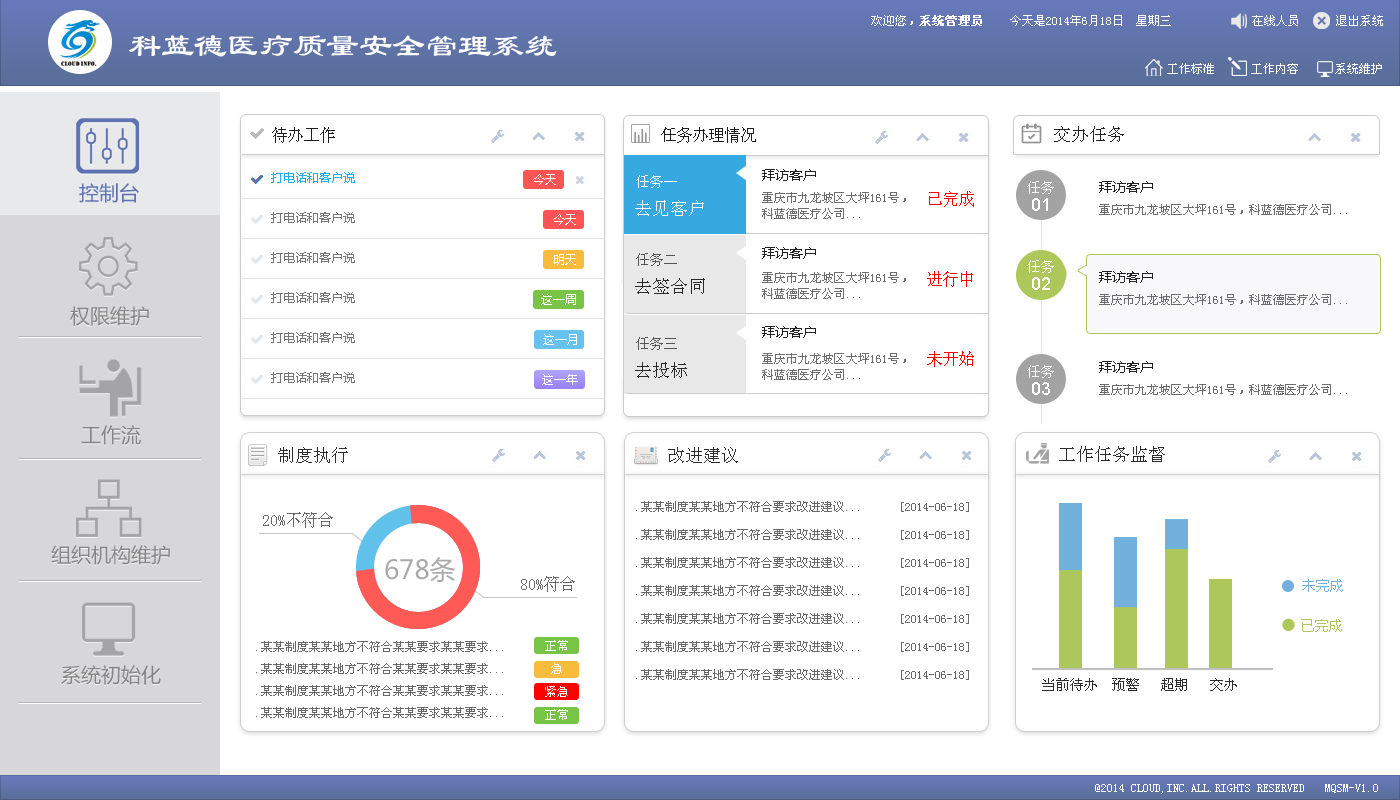Click the 明天 orange tag
This screenshot has height=800, width=1400.
click(564, 259)
